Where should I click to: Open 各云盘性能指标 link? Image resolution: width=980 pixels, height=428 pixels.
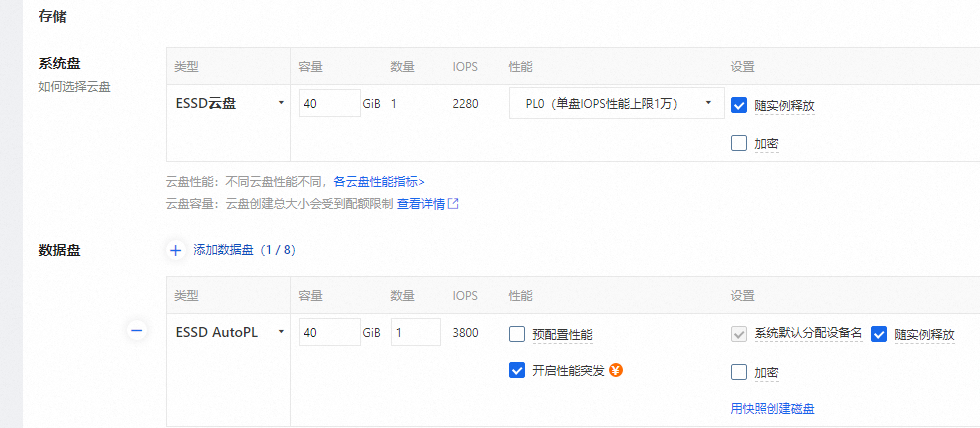tap(378, 182)
